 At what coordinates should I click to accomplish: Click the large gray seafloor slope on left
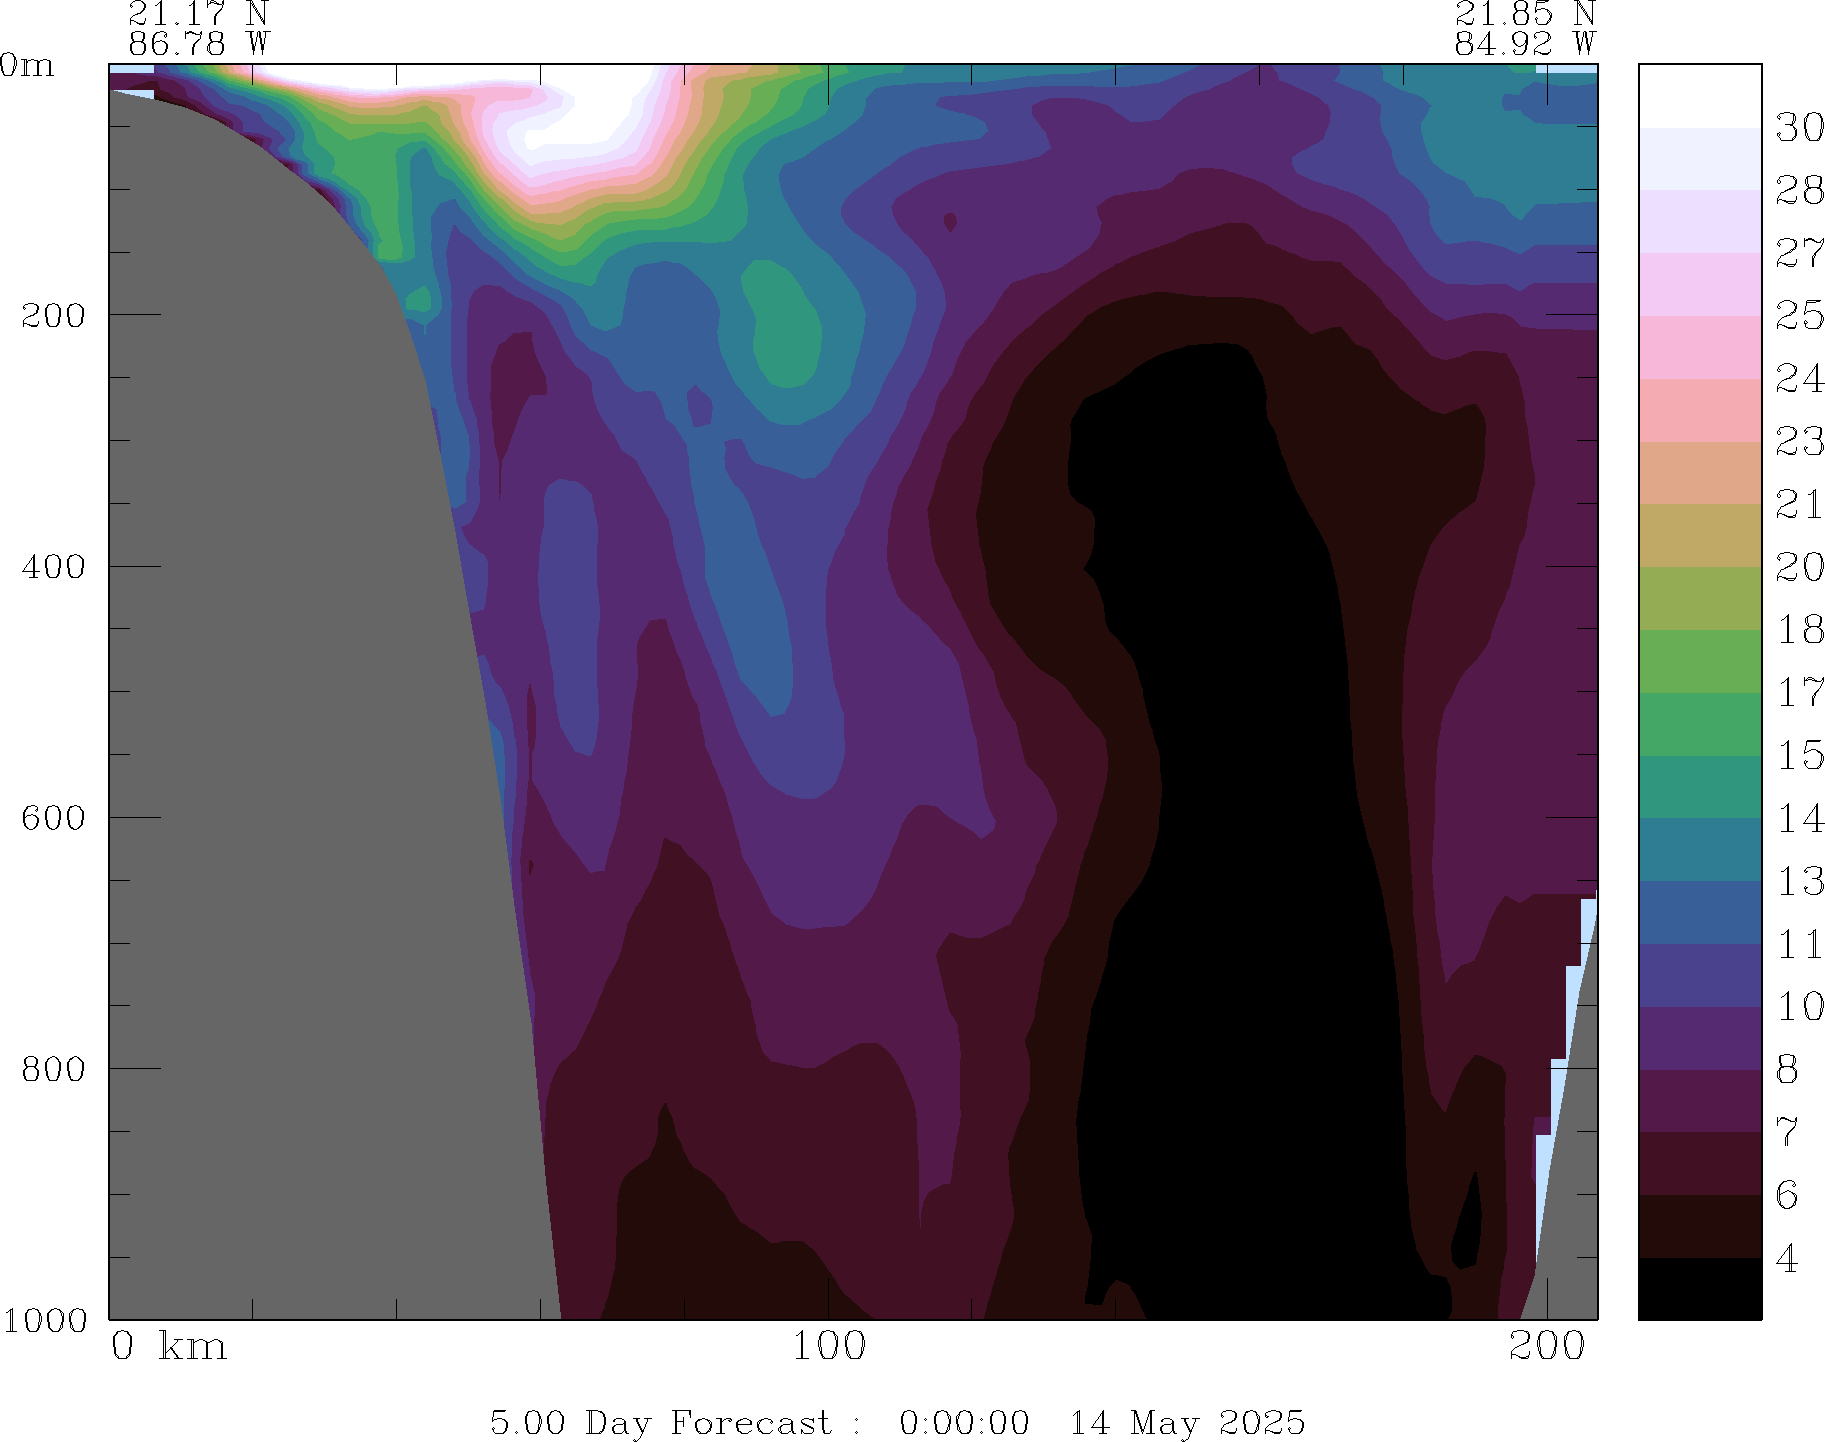(300, 750)
